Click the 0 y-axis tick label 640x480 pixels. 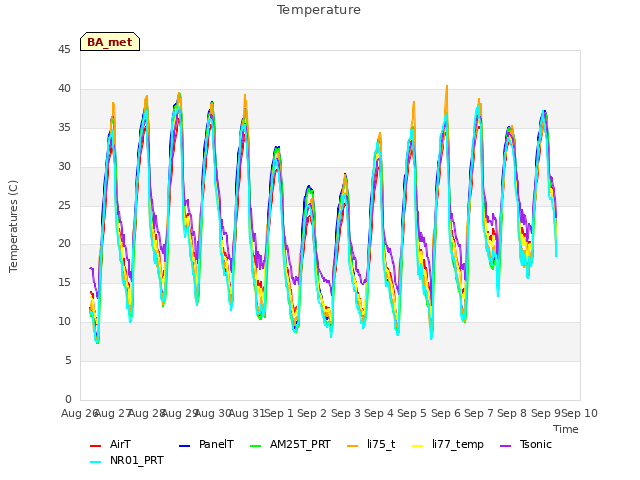click(68, 399)
